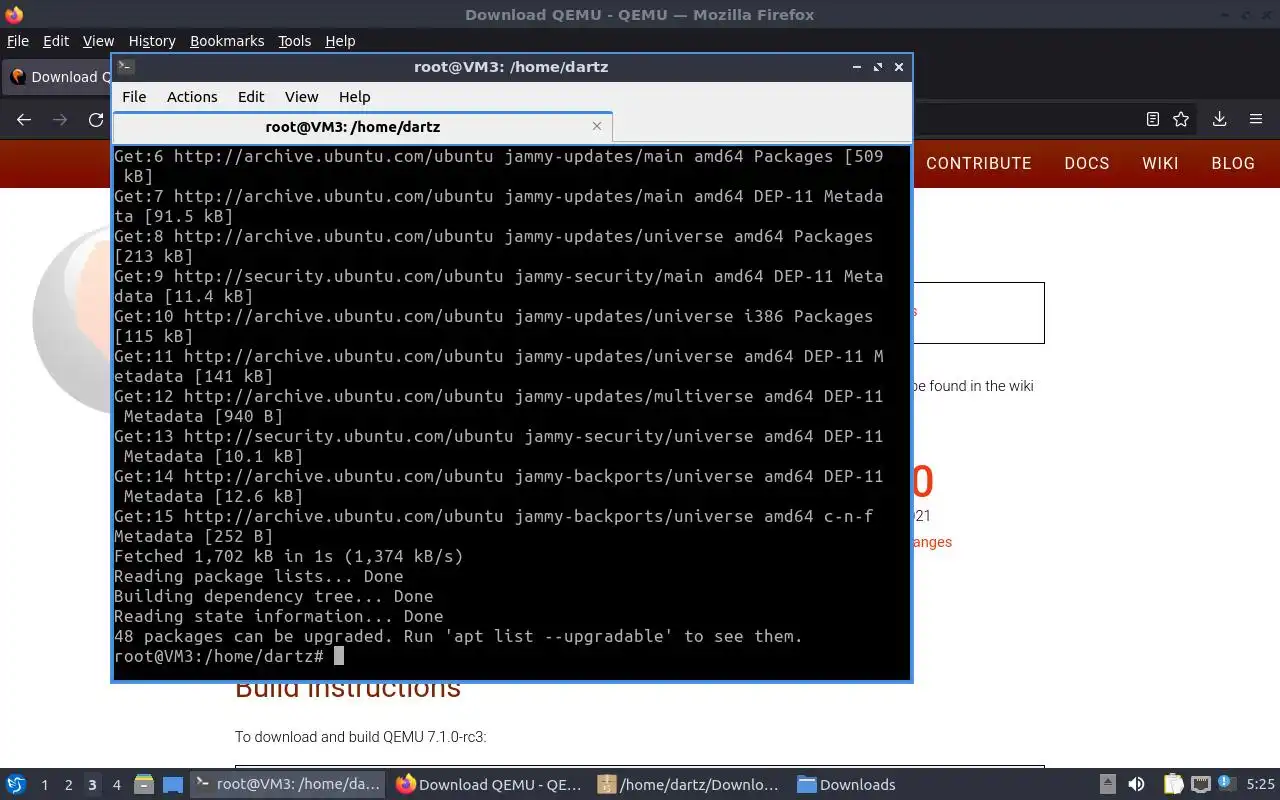Switch to /home/dartz/Downloads archive taskbar entry
This screenshot has height=800, width=1280.
pyautogui.click(x=688, y=784)
